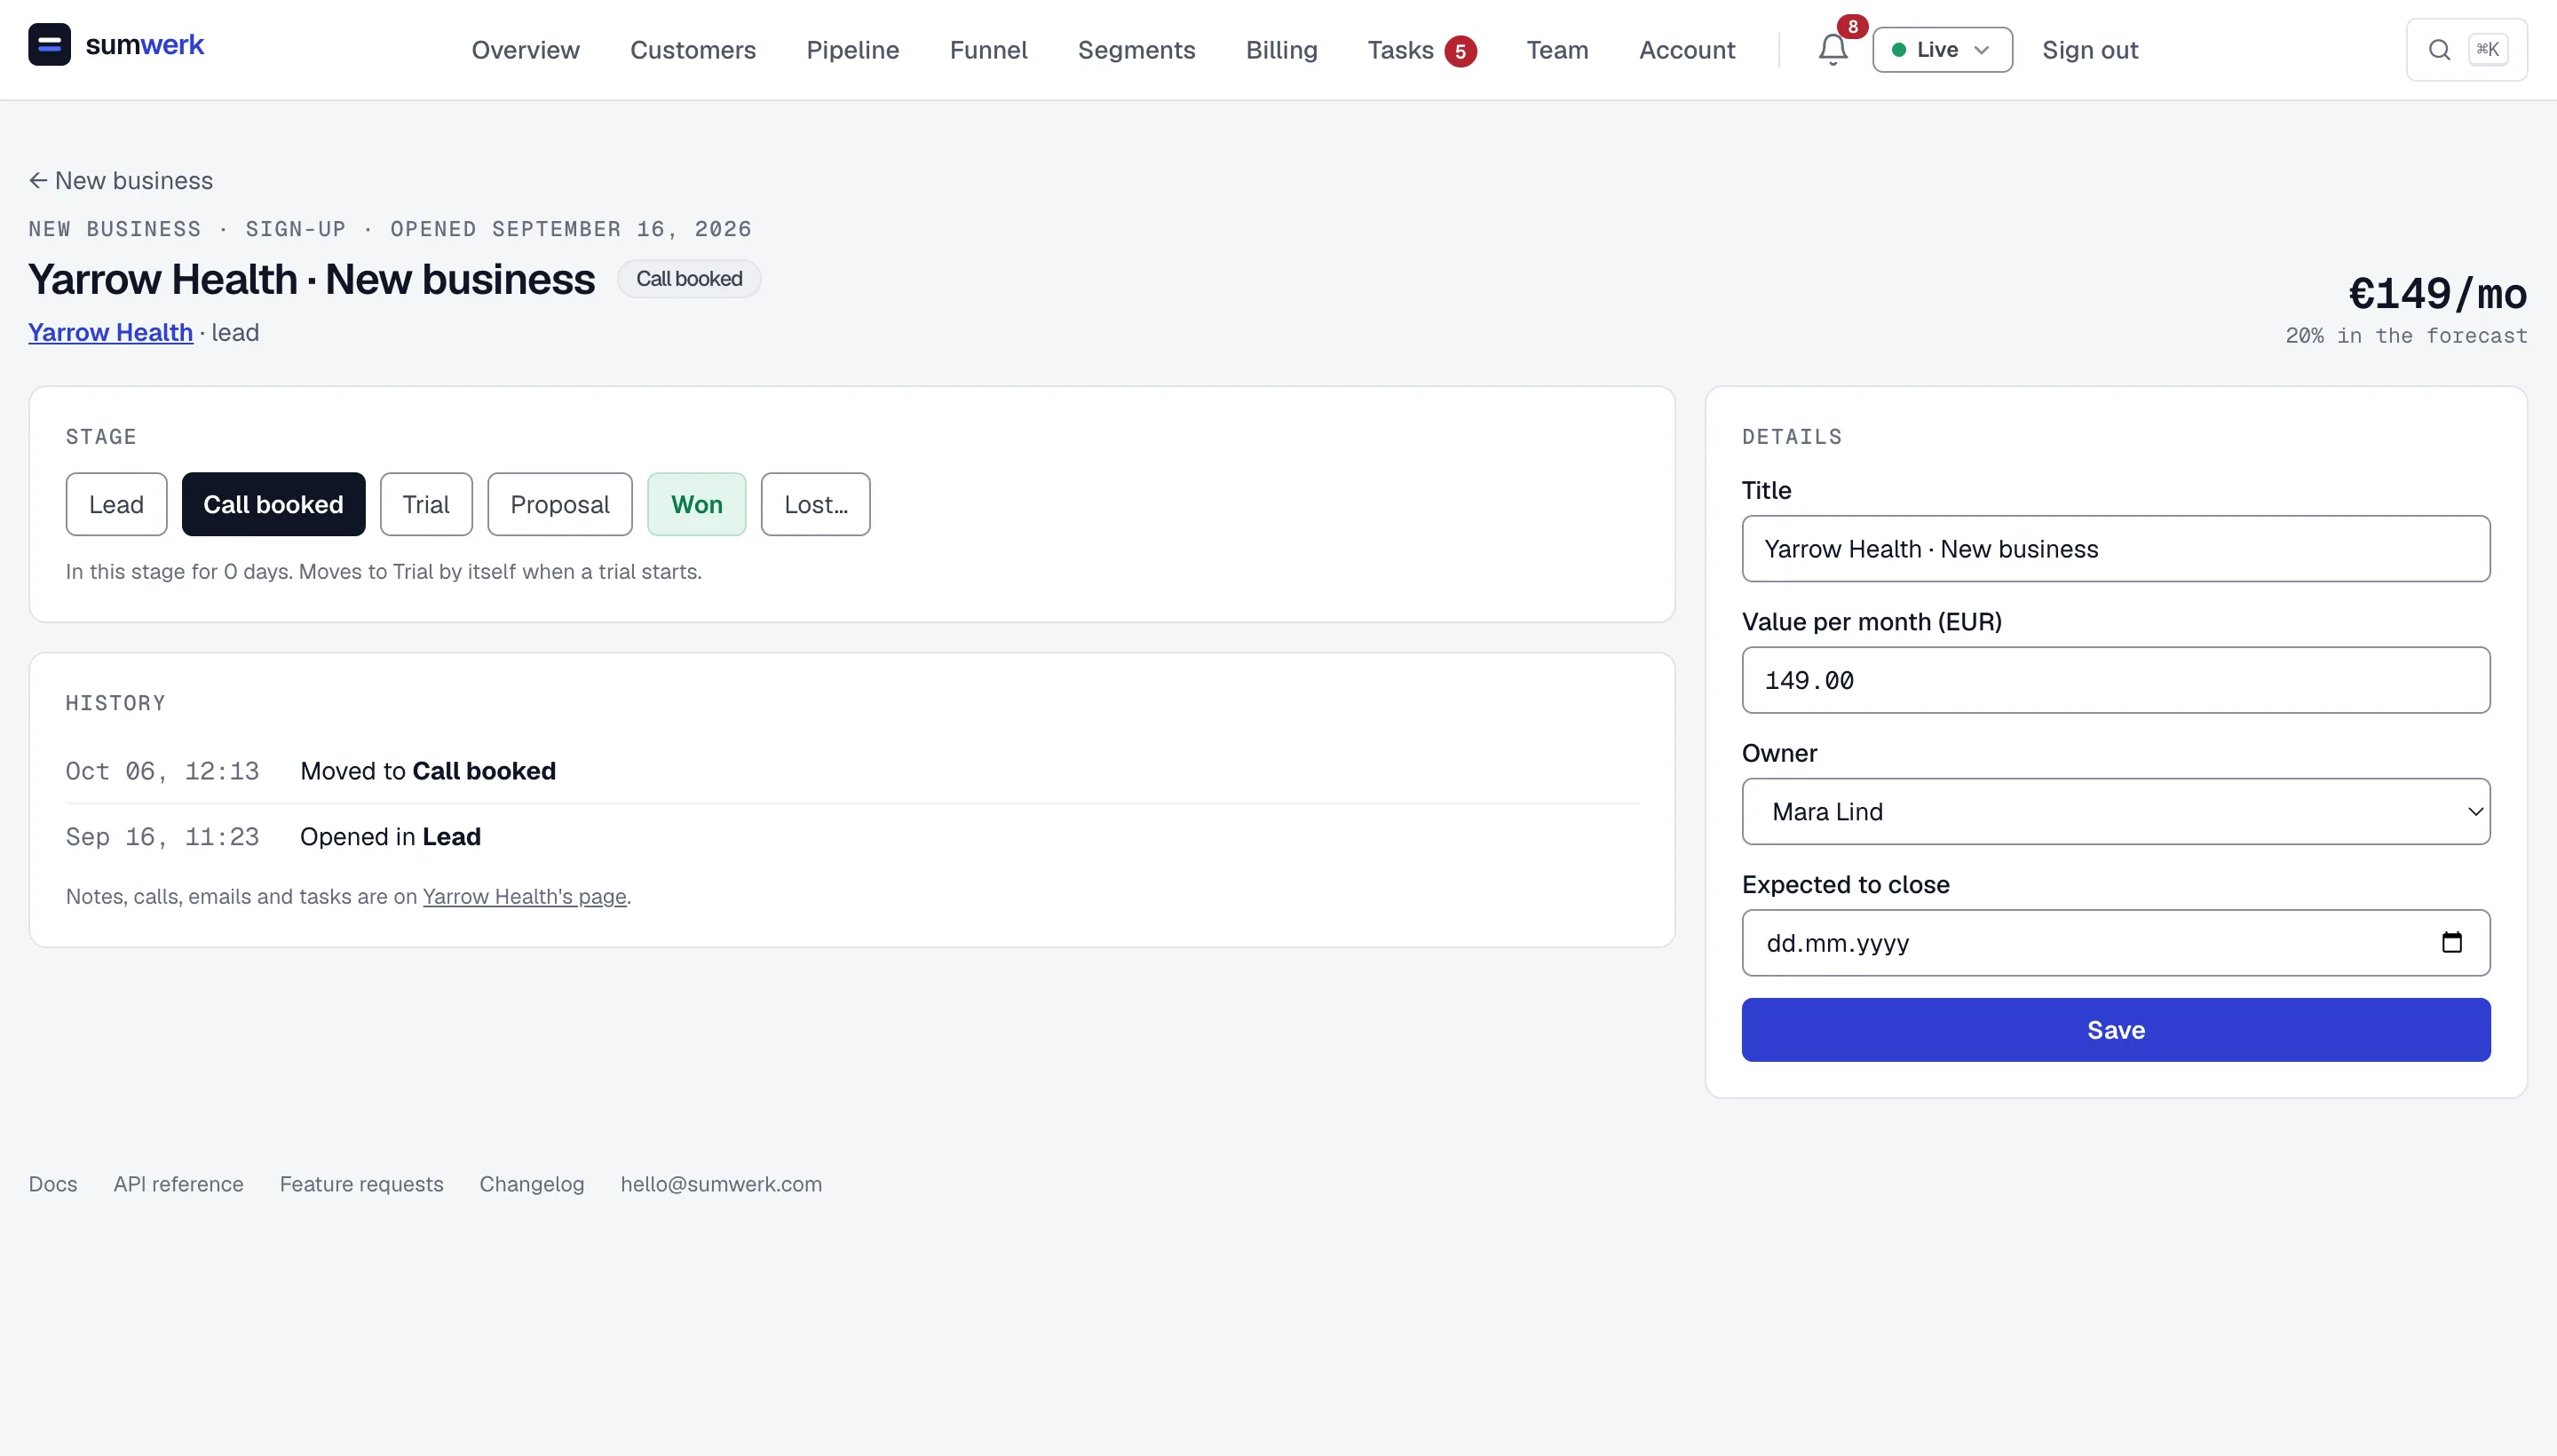Image resolution: width=2557 pixels, height=1456 pixels.
Task: Open the Live environment dropdown
Action: coord(1942,50)
